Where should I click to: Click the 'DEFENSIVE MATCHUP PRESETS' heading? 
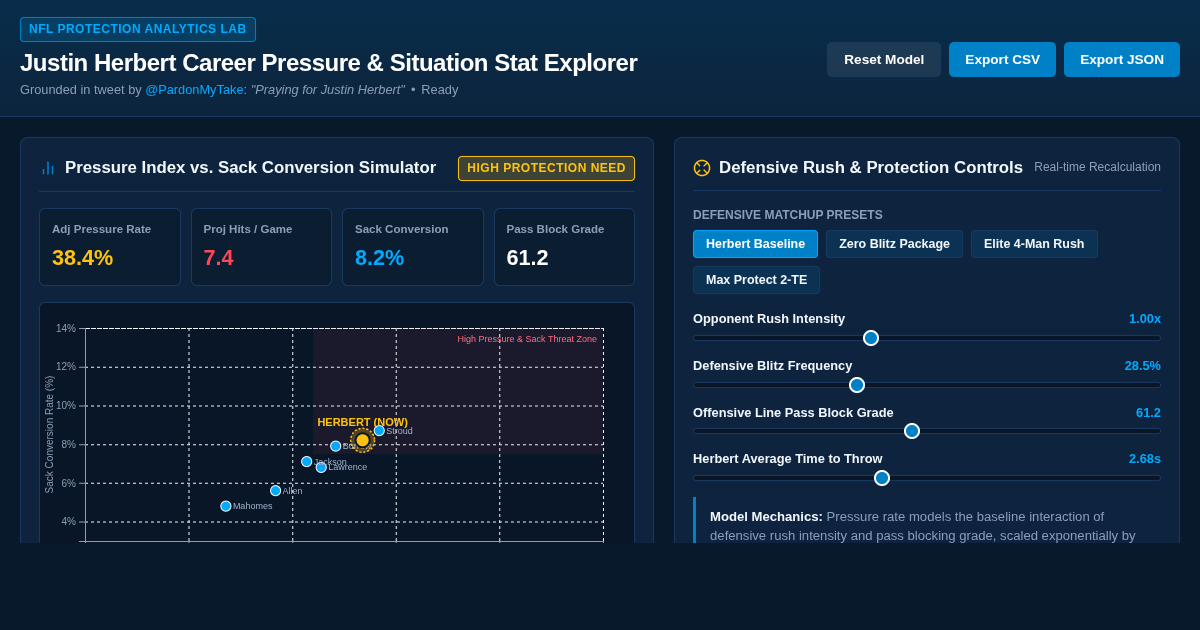tap(788, 215)
